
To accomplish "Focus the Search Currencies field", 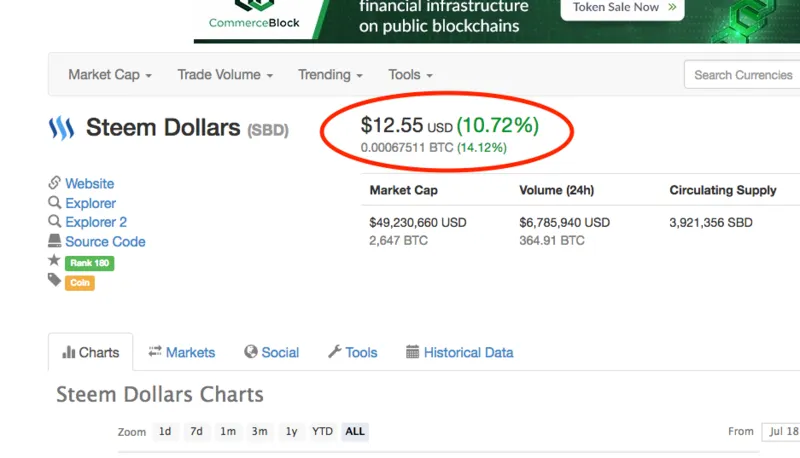I will pyautogui.click(x=742, y=75).
